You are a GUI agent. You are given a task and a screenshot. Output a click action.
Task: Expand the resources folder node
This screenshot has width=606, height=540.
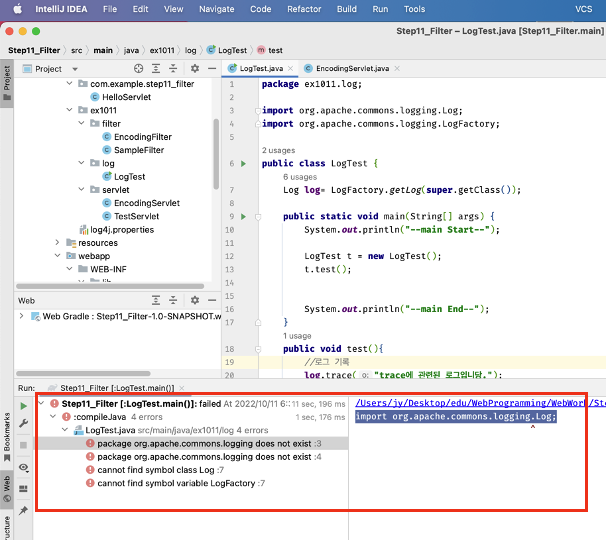pos(57,242)
